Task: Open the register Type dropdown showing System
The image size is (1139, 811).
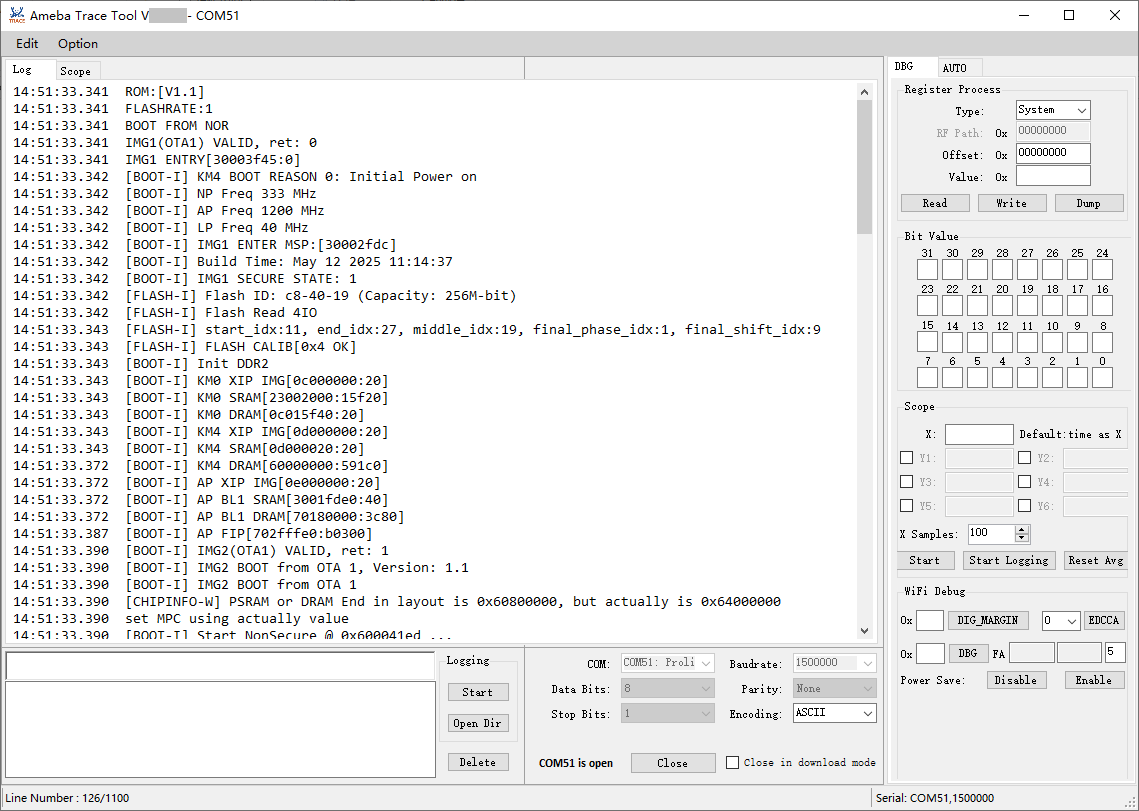Action: [1052, 110]
